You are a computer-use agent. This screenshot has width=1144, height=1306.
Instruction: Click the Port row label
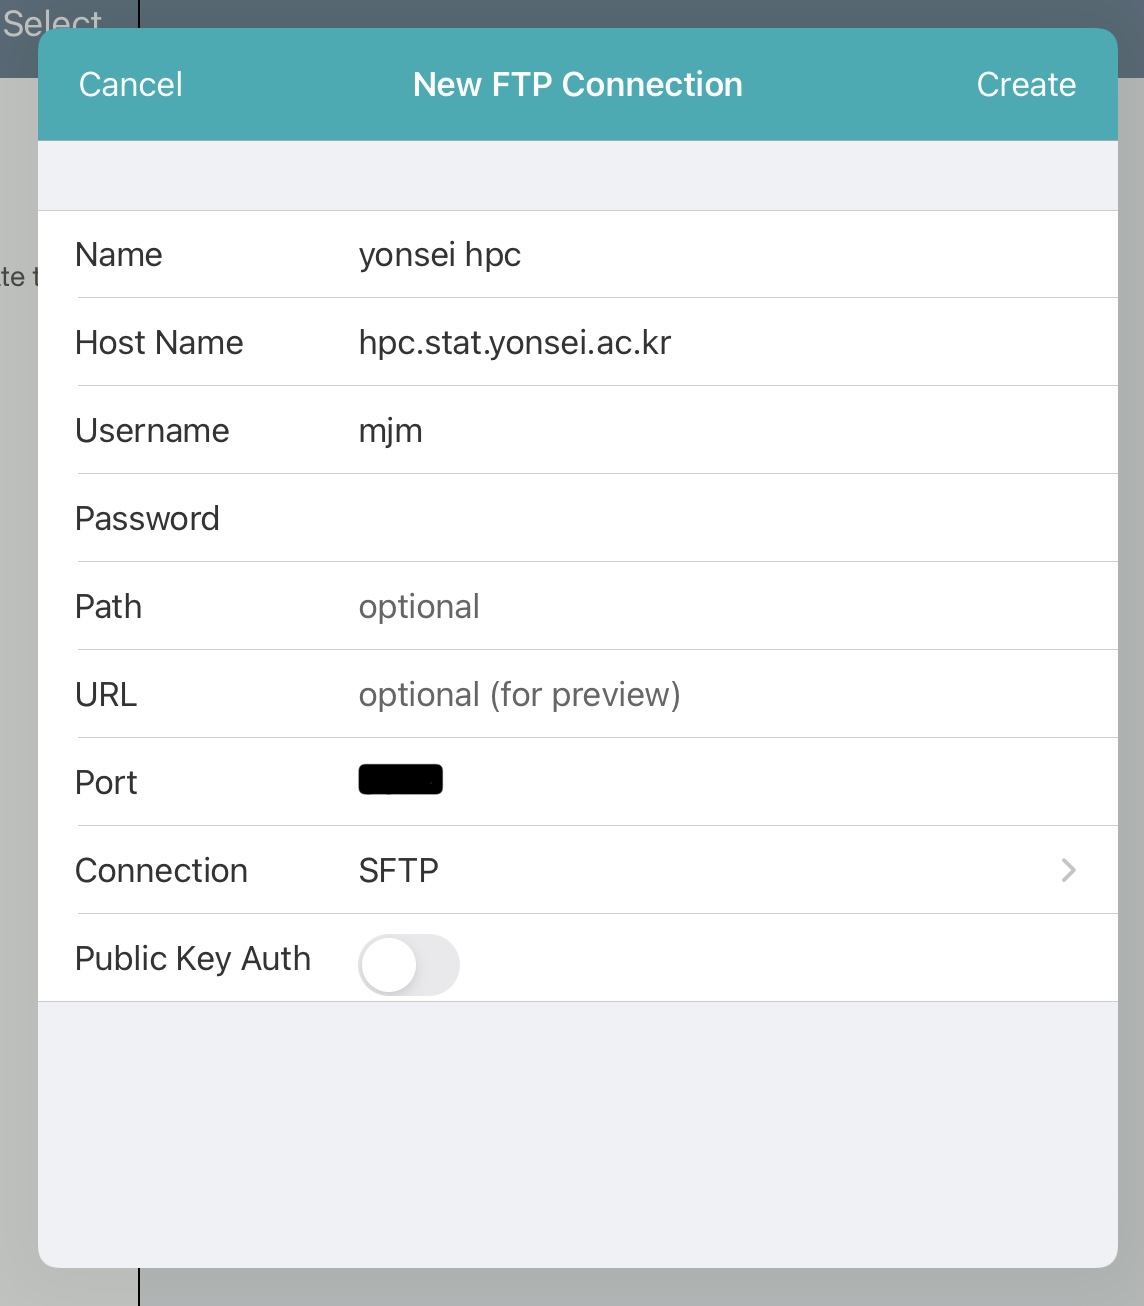click(106, 783)
